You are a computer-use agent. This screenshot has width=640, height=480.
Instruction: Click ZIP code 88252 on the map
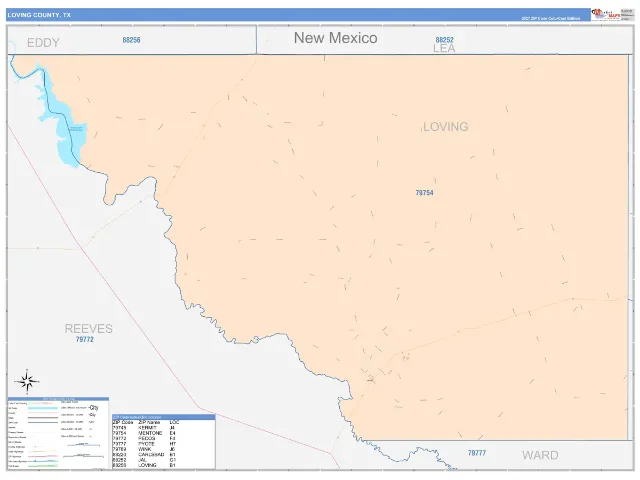[x=444, y=40]
